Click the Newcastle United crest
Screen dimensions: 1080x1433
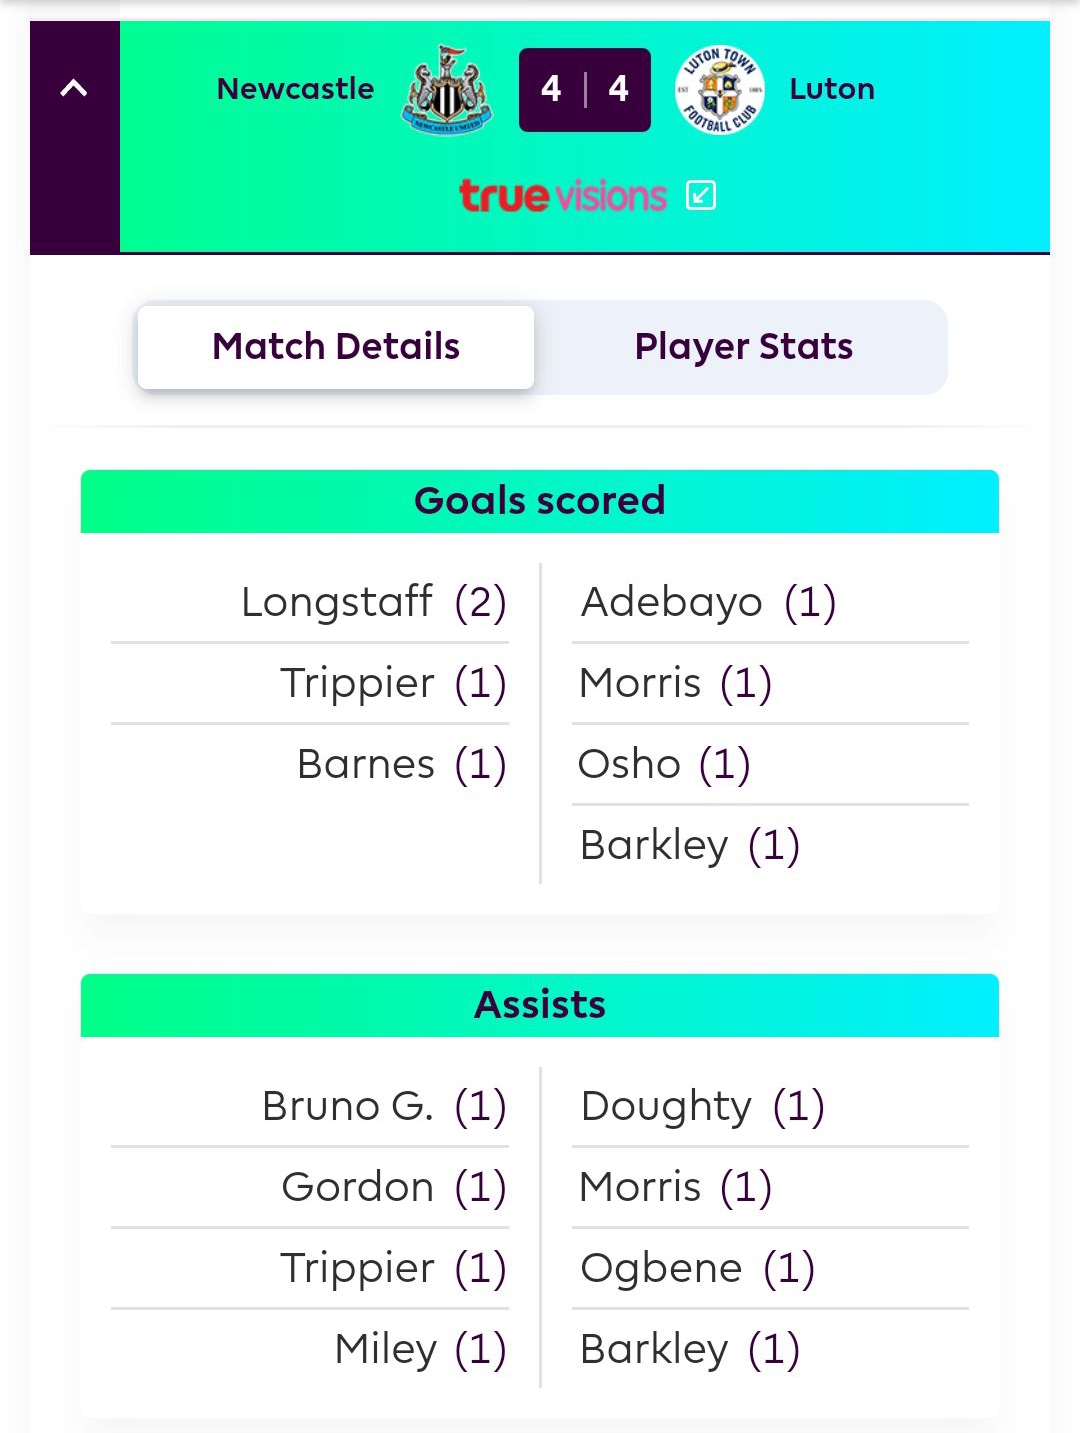click(446, 89)
